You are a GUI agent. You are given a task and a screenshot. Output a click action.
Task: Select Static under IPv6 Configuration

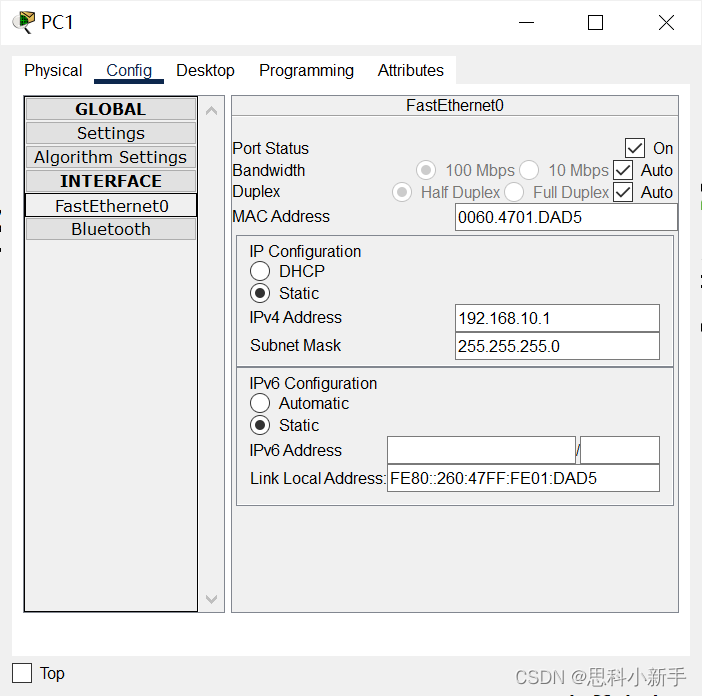tap(260, 425)
